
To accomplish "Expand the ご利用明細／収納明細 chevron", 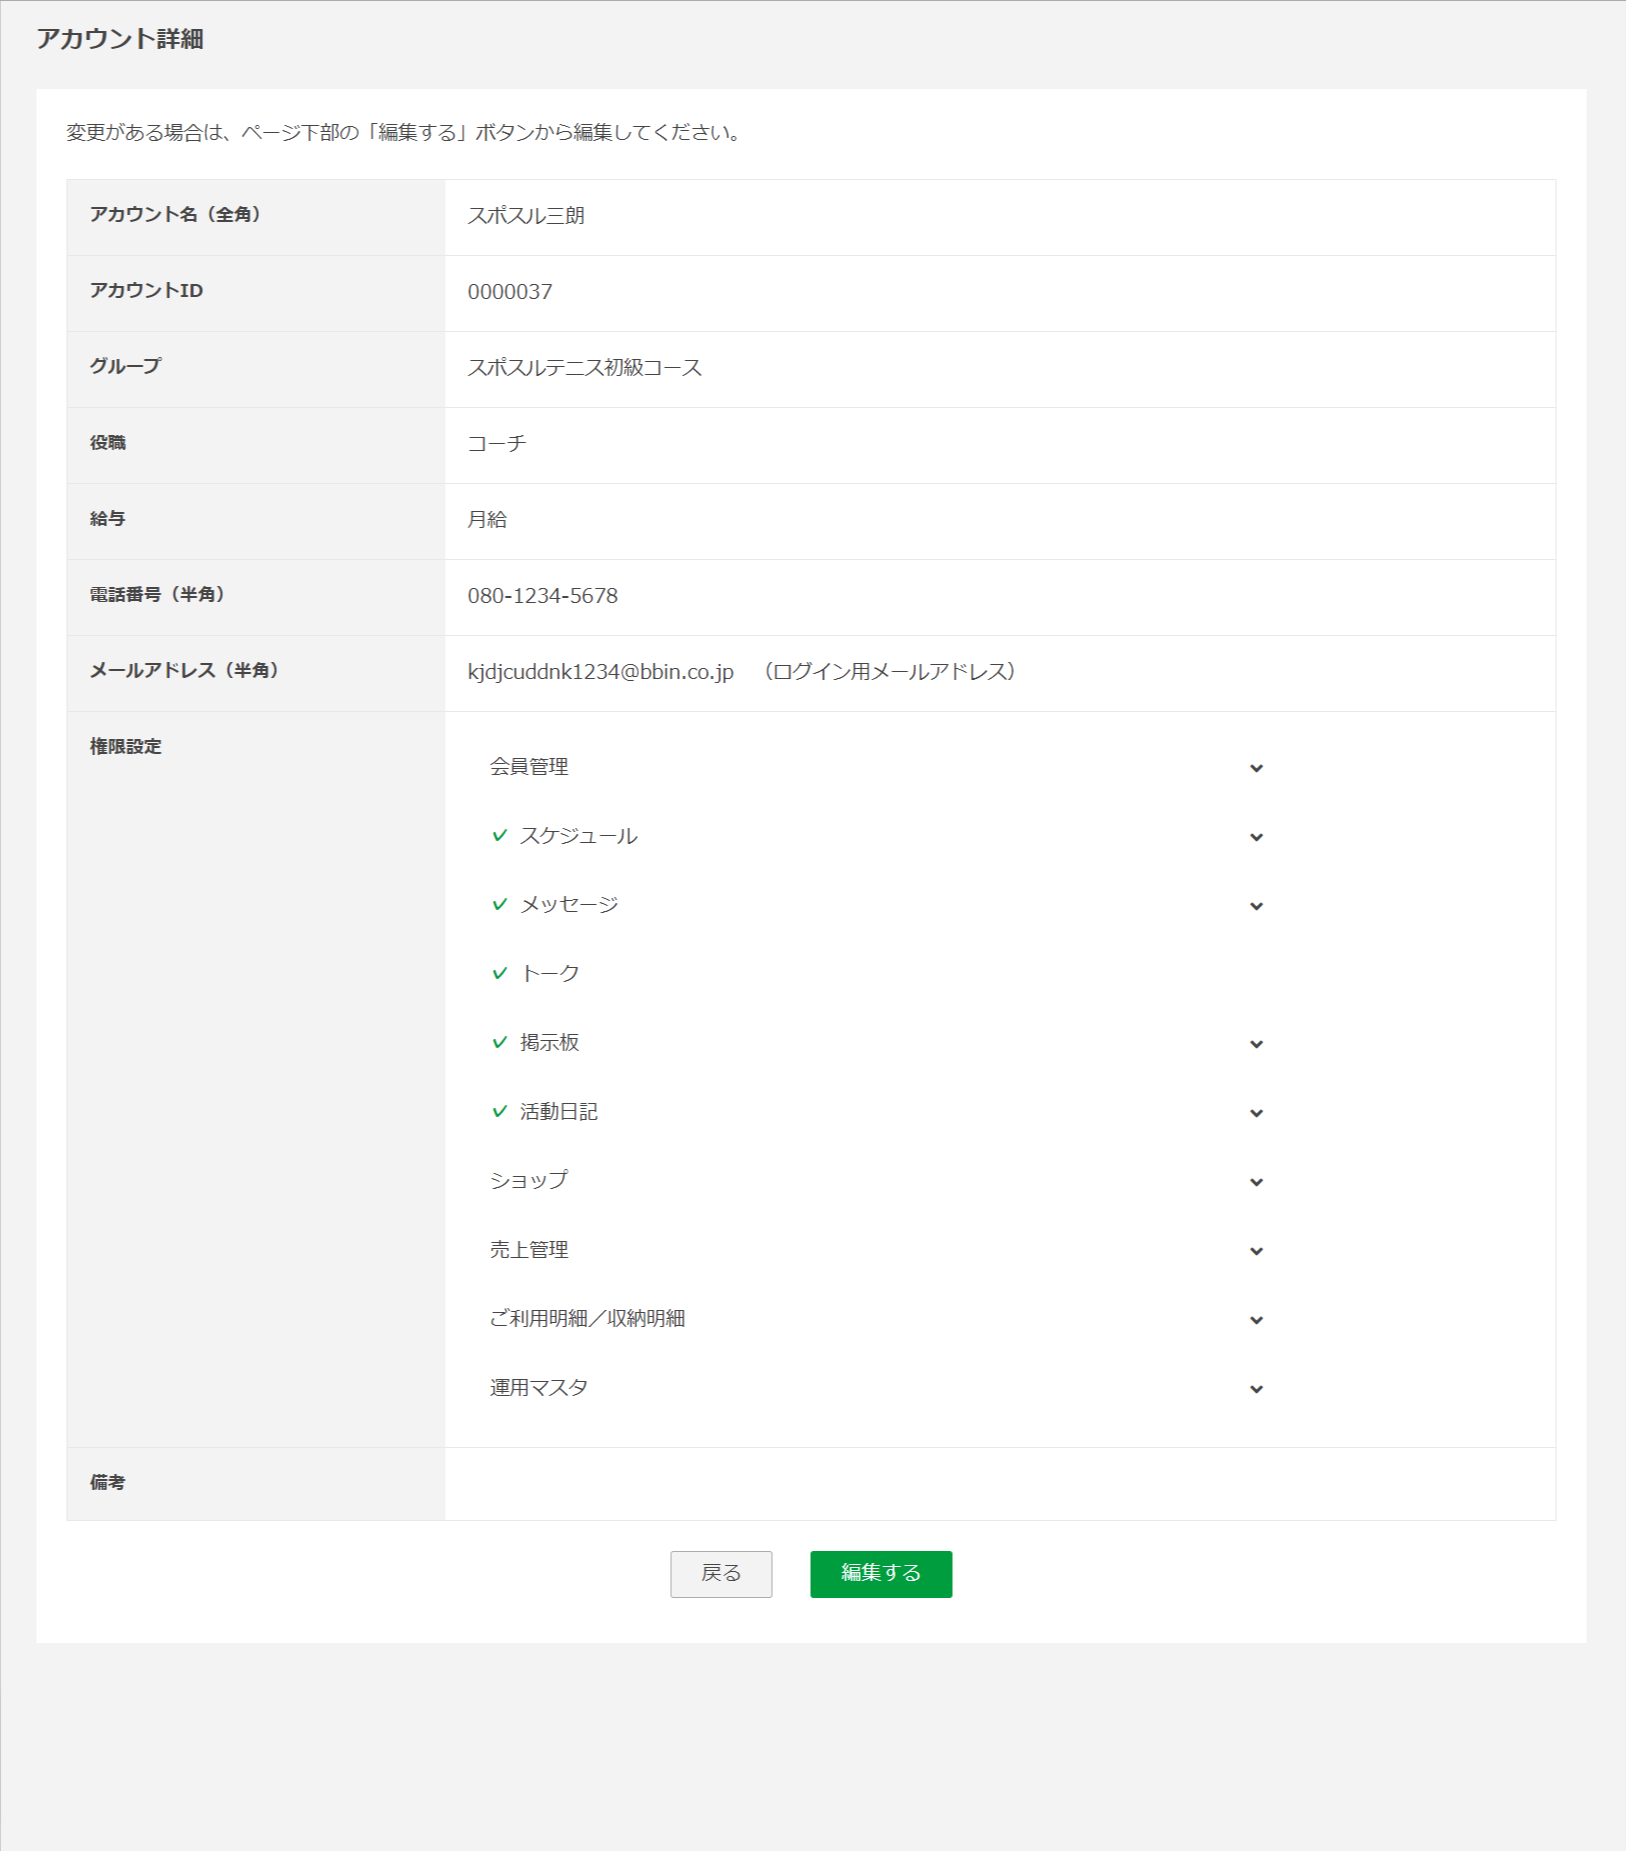I will pos(1256,1320).
